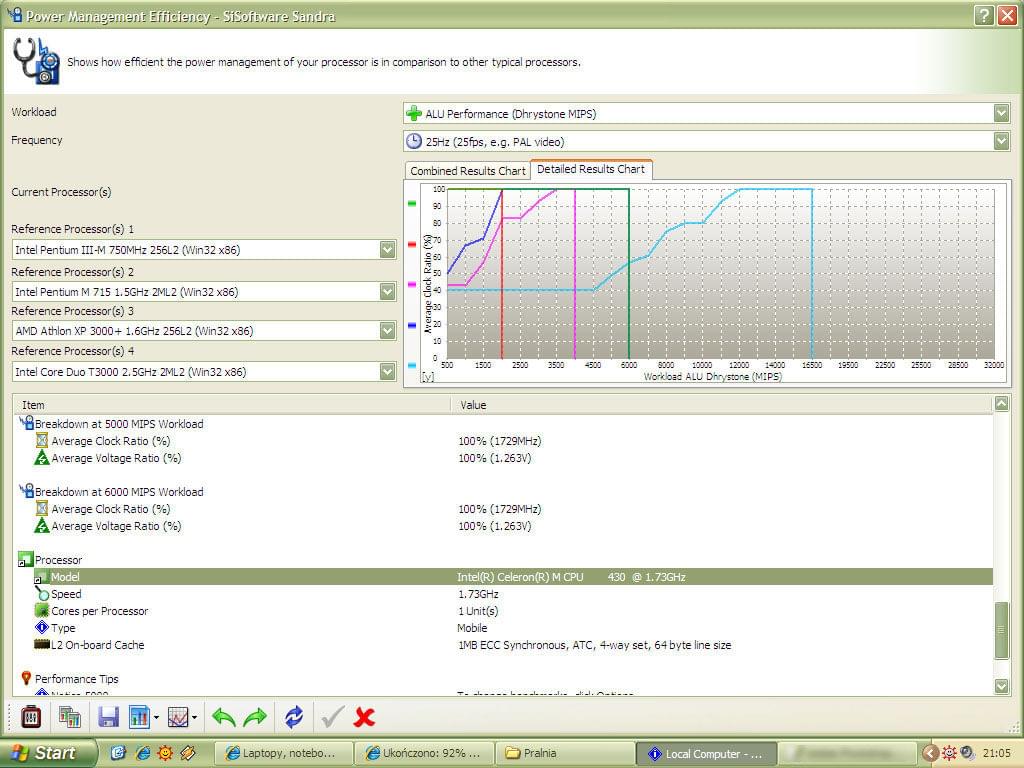This screenshot has height=768, width=1024.
Task: Click the Windows Start button
Action: point(48,753)
